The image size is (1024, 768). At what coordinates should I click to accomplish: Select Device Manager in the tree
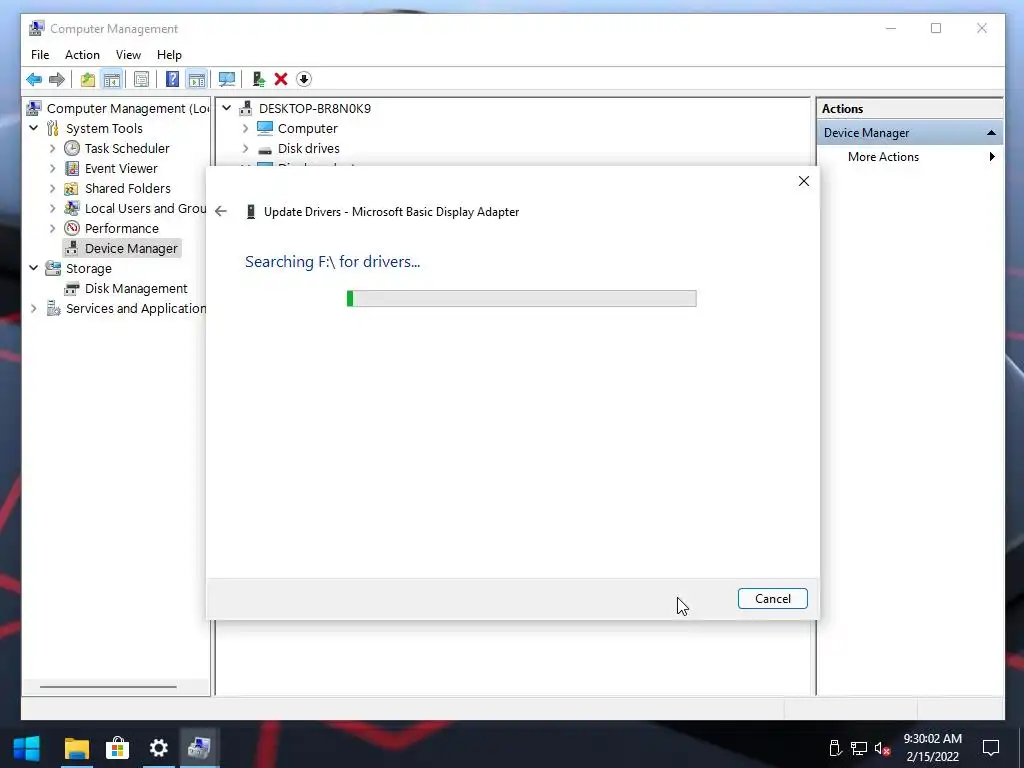(x=131, y=248)
